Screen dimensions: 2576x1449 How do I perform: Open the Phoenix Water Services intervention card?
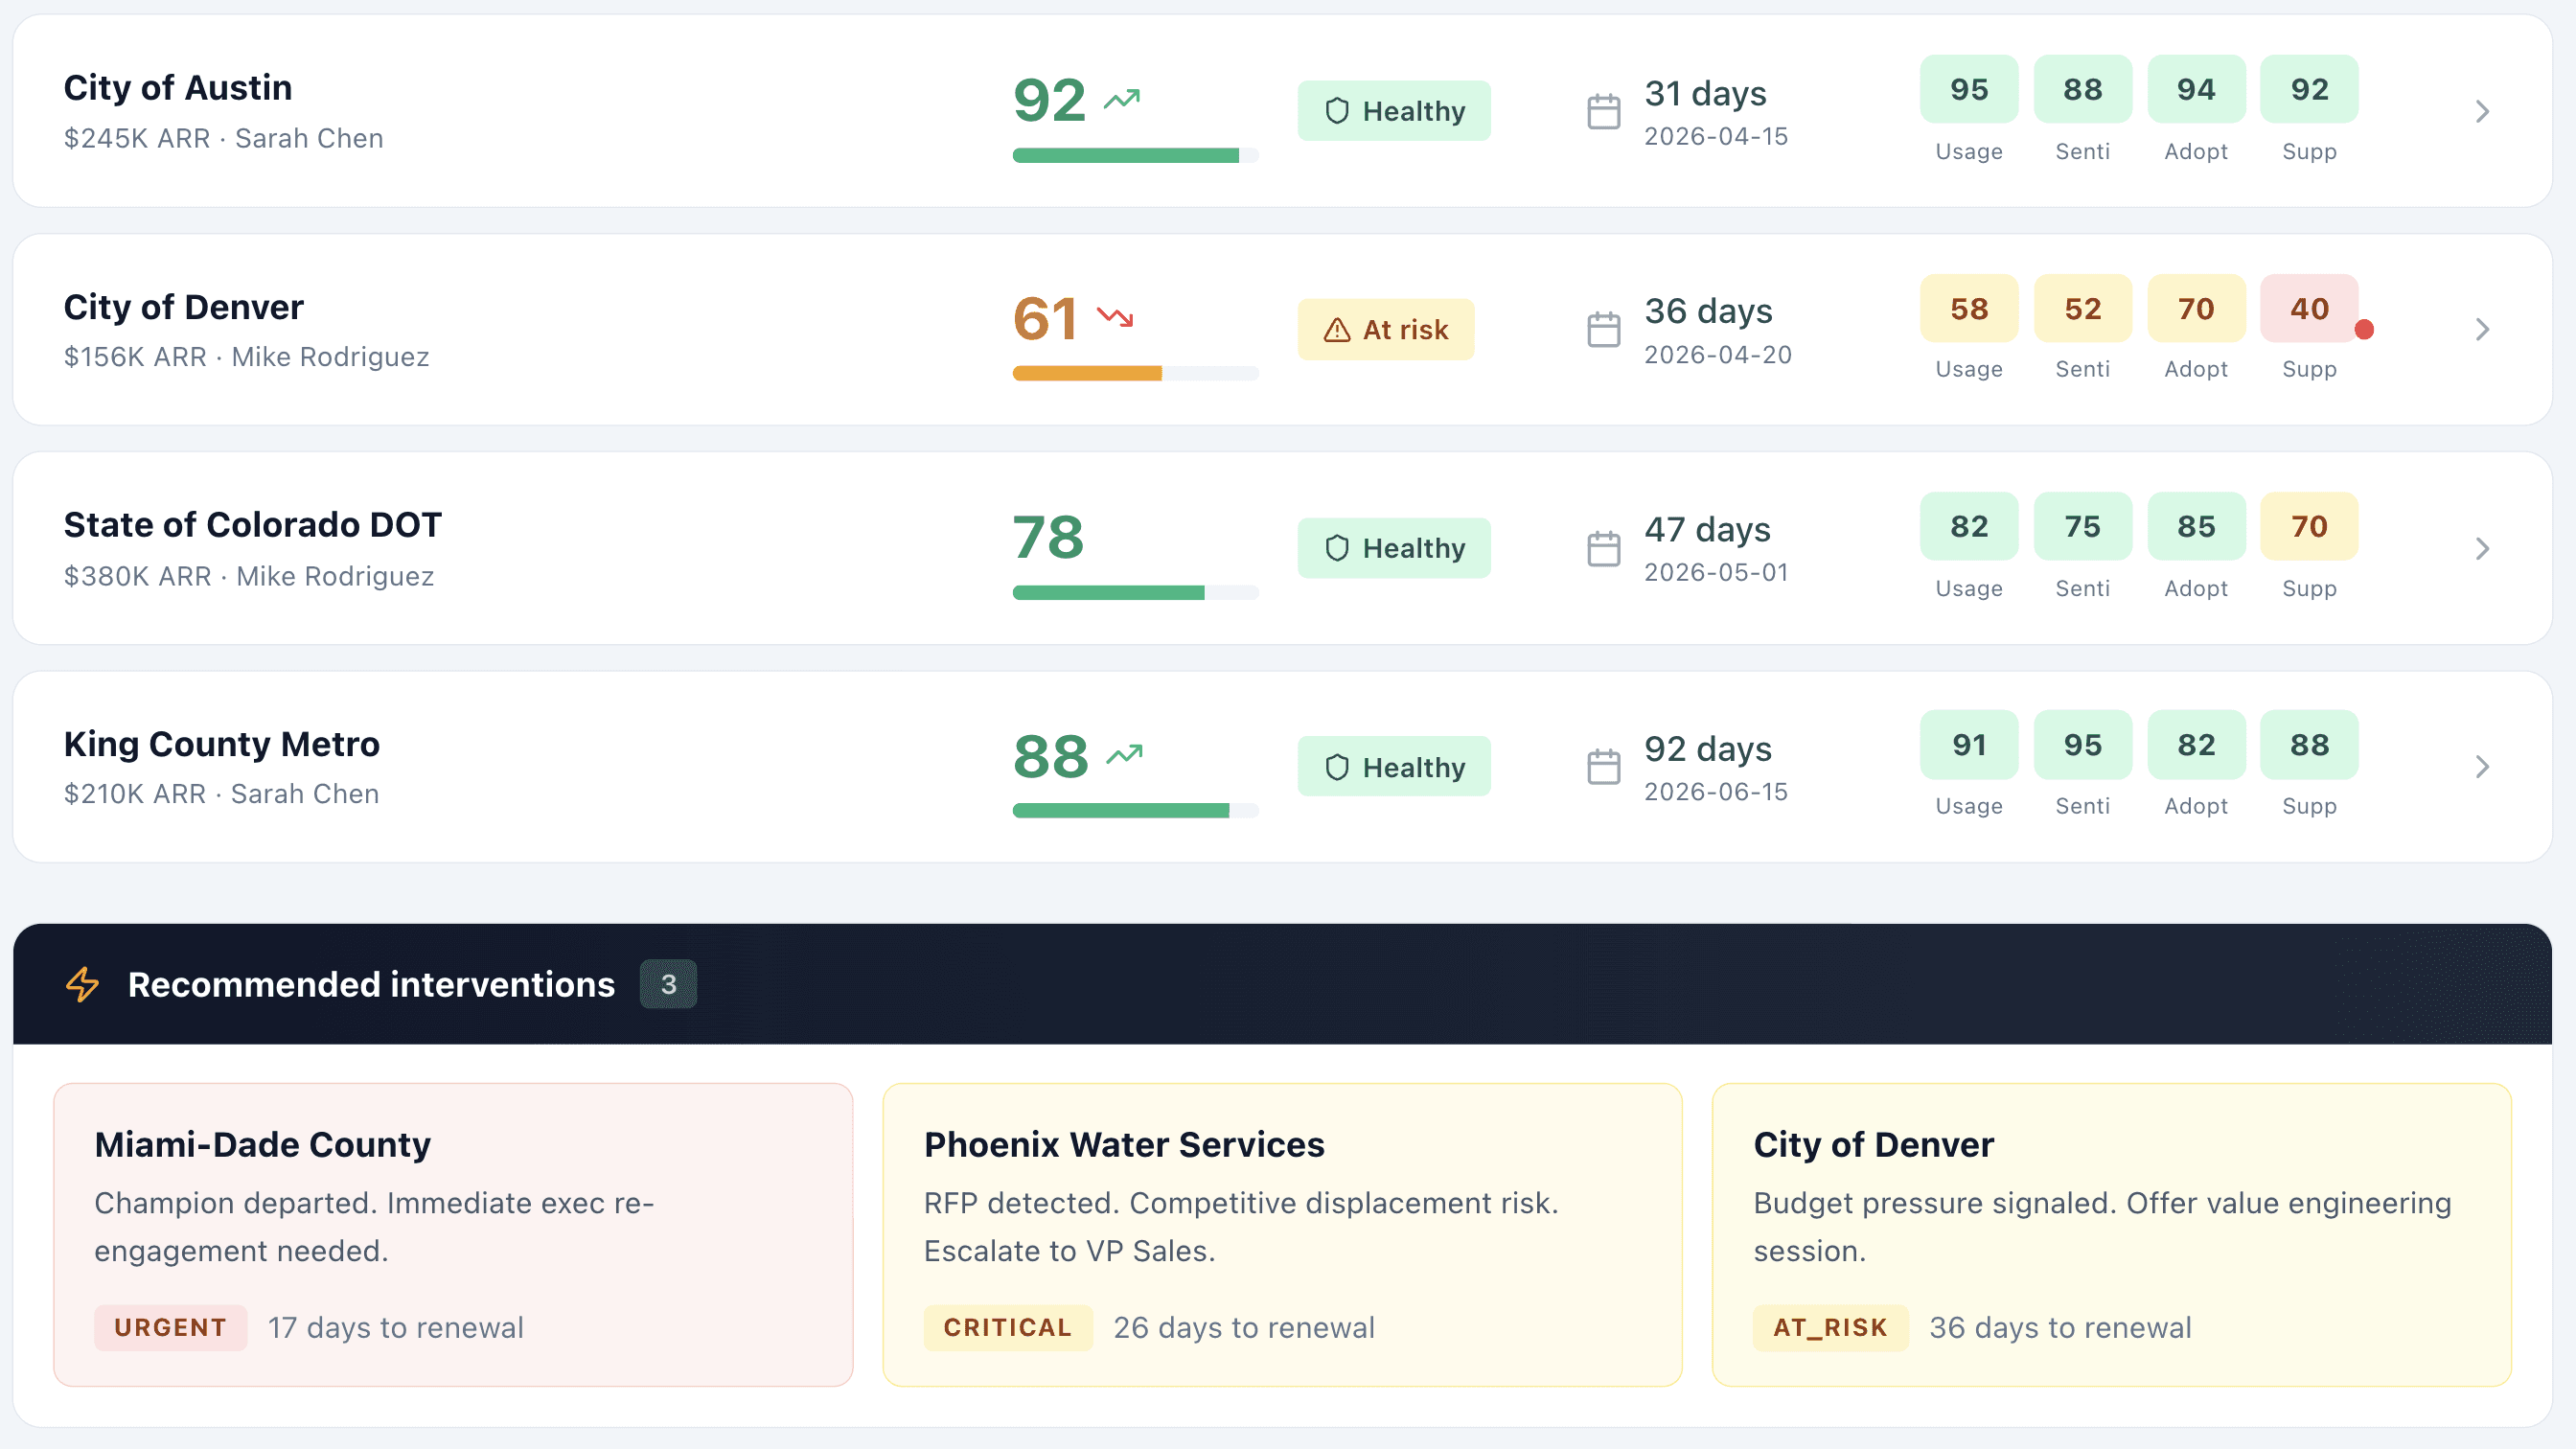[1282, 1234]
